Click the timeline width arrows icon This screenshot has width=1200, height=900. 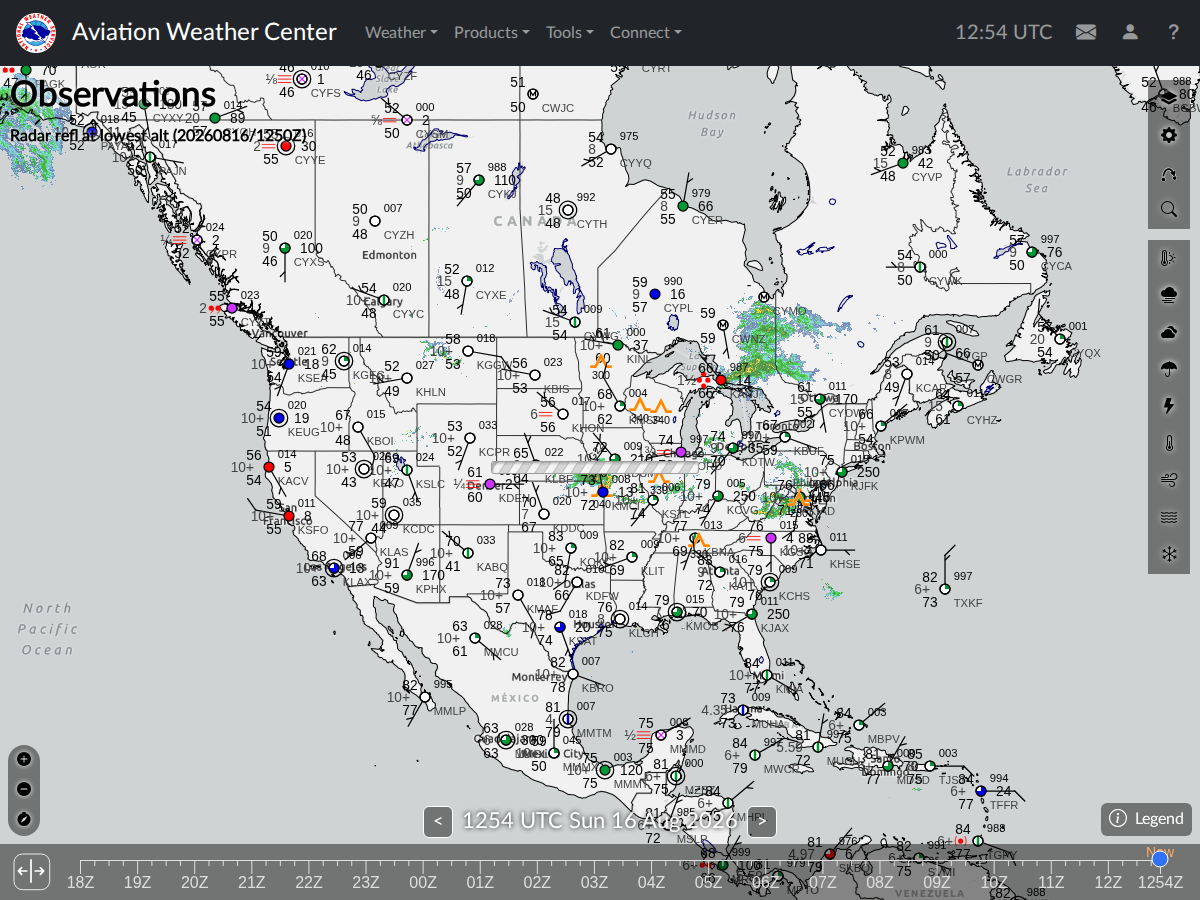[x=31, y=871]
